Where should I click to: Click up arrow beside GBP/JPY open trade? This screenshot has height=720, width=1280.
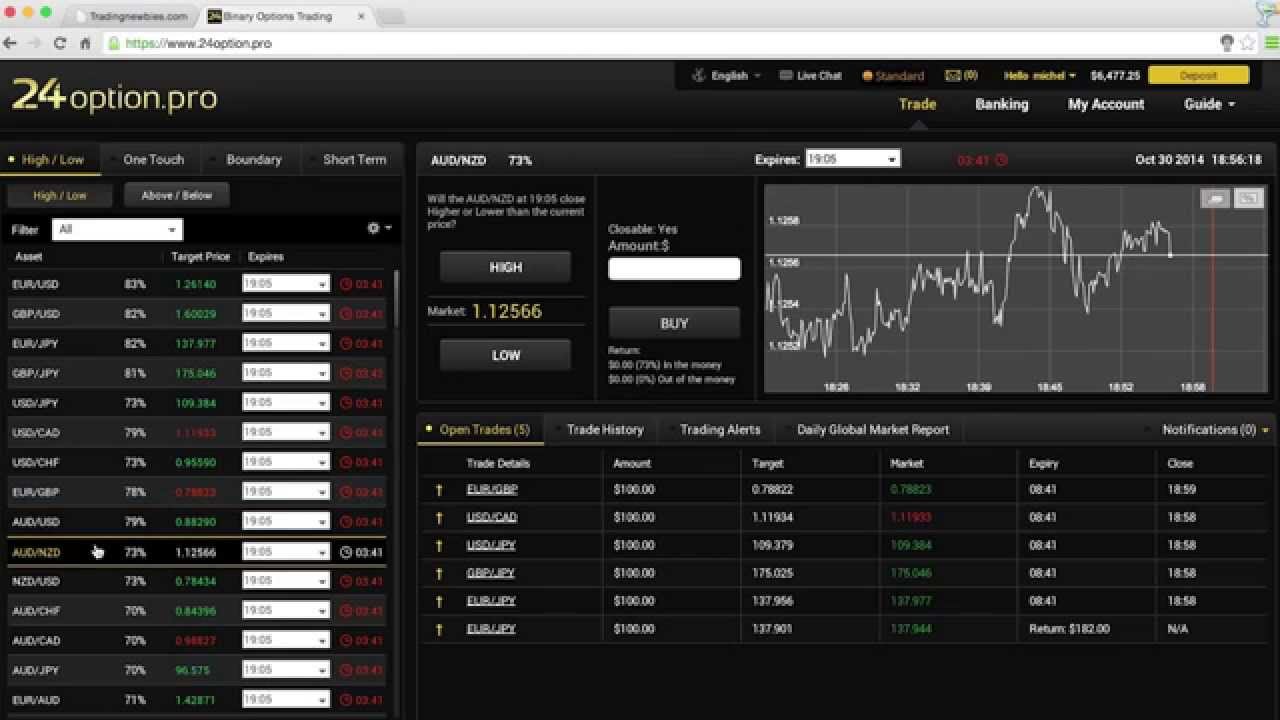pyautogui.click(x=438, y=574)
